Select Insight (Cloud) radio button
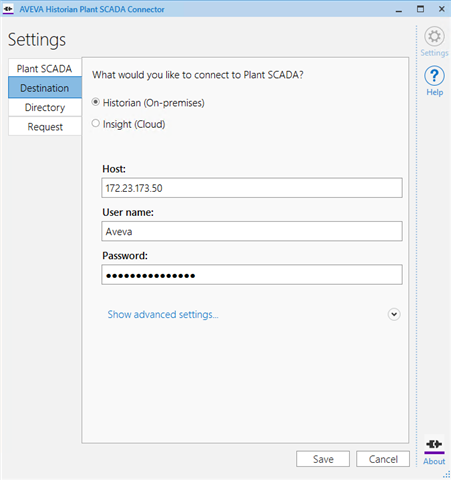This screenshot has width=451, height=480. pyautogui.click(x=96, y=123)
